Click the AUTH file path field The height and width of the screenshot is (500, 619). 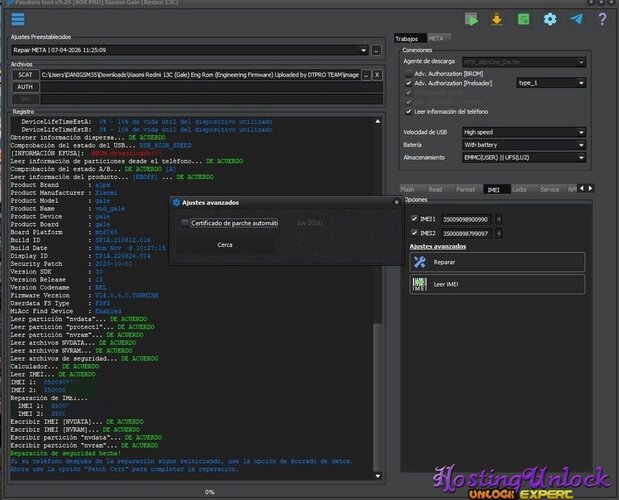212,87
